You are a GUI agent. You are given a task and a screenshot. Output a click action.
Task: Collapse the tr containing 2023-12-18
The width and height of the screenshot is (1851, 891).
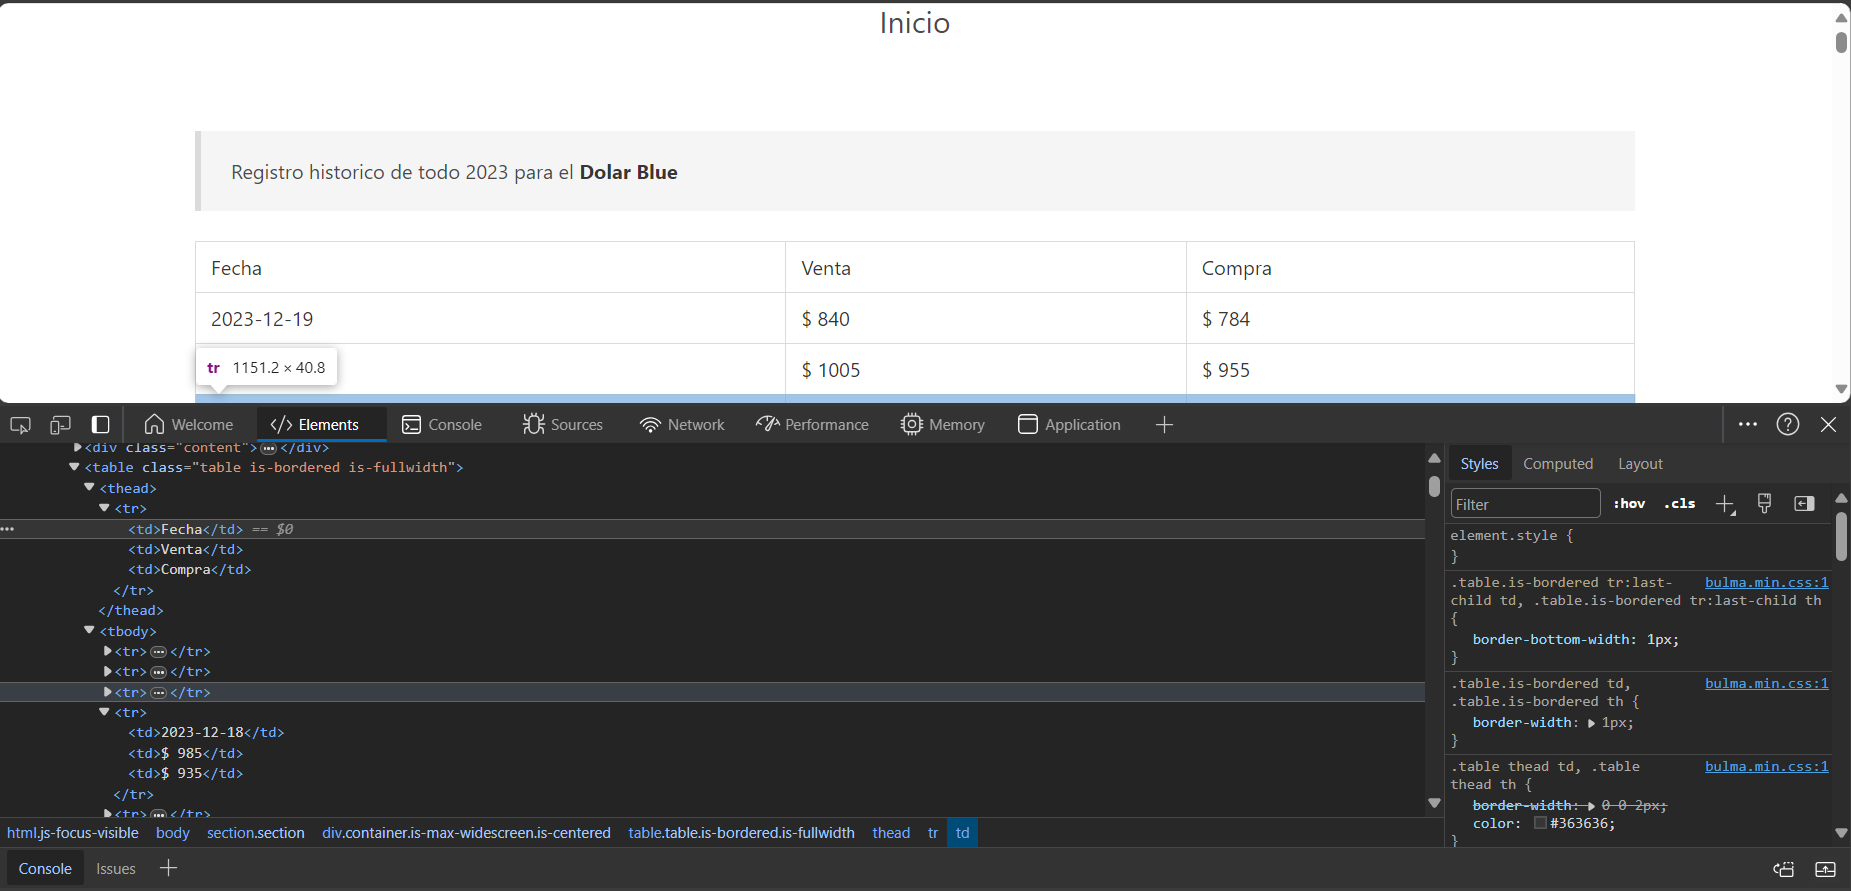click(104, 712)
